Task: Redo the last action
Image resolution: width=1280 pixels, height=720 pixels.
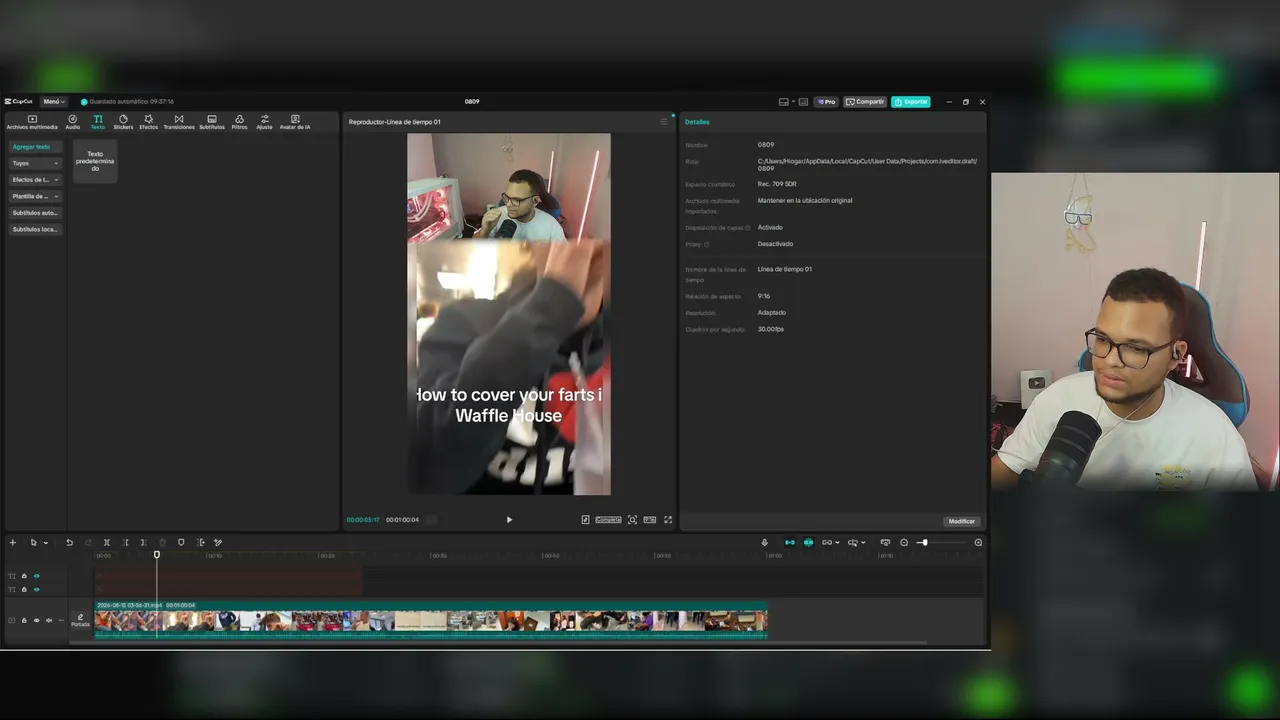Action: pyautogui.click(x=88, y=543)
